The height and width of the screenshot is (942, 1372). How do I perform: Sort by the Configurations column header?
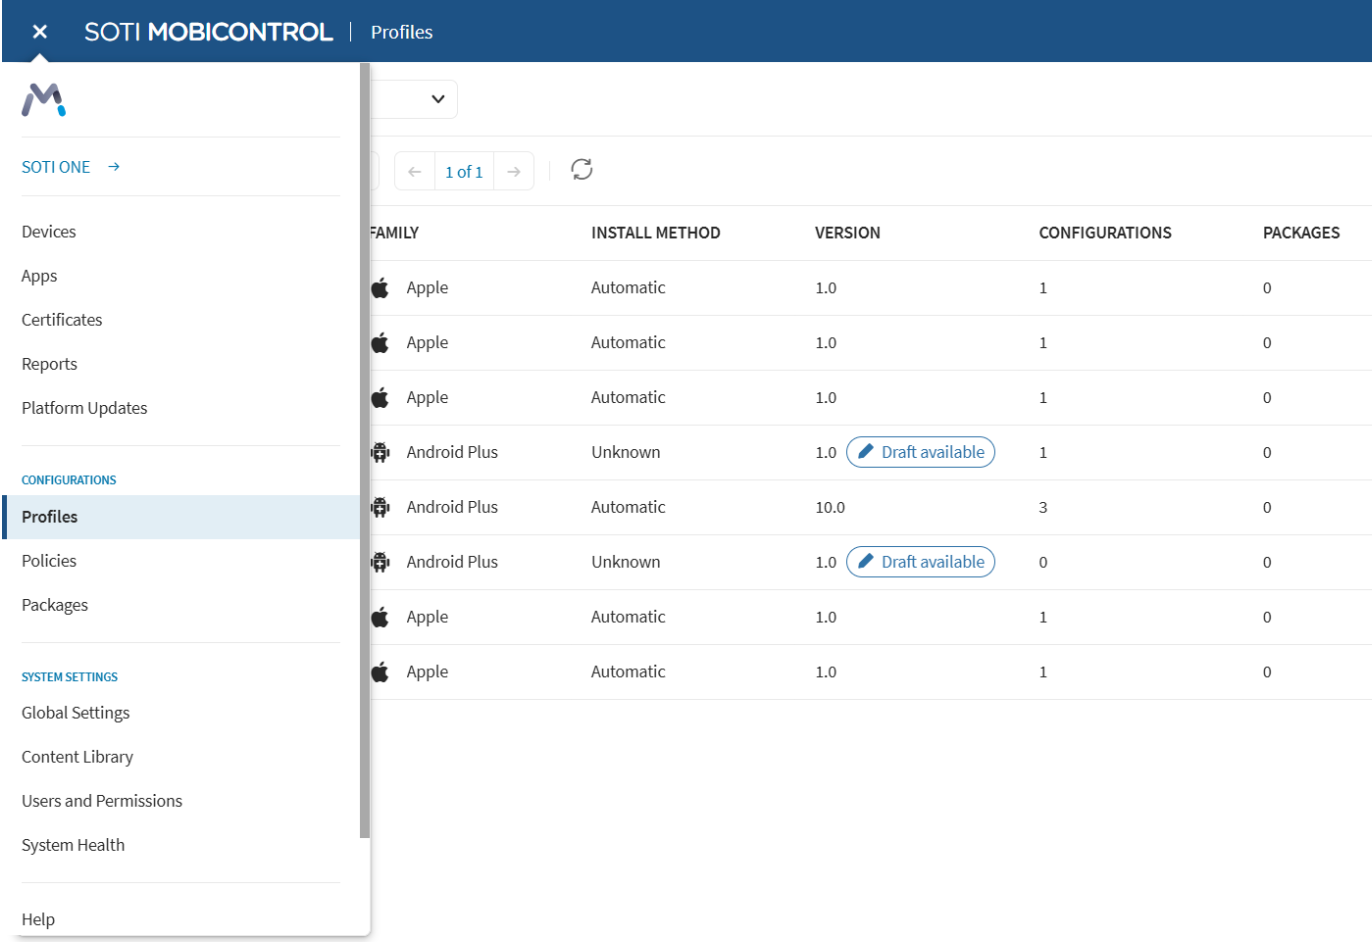[1105, 233]
